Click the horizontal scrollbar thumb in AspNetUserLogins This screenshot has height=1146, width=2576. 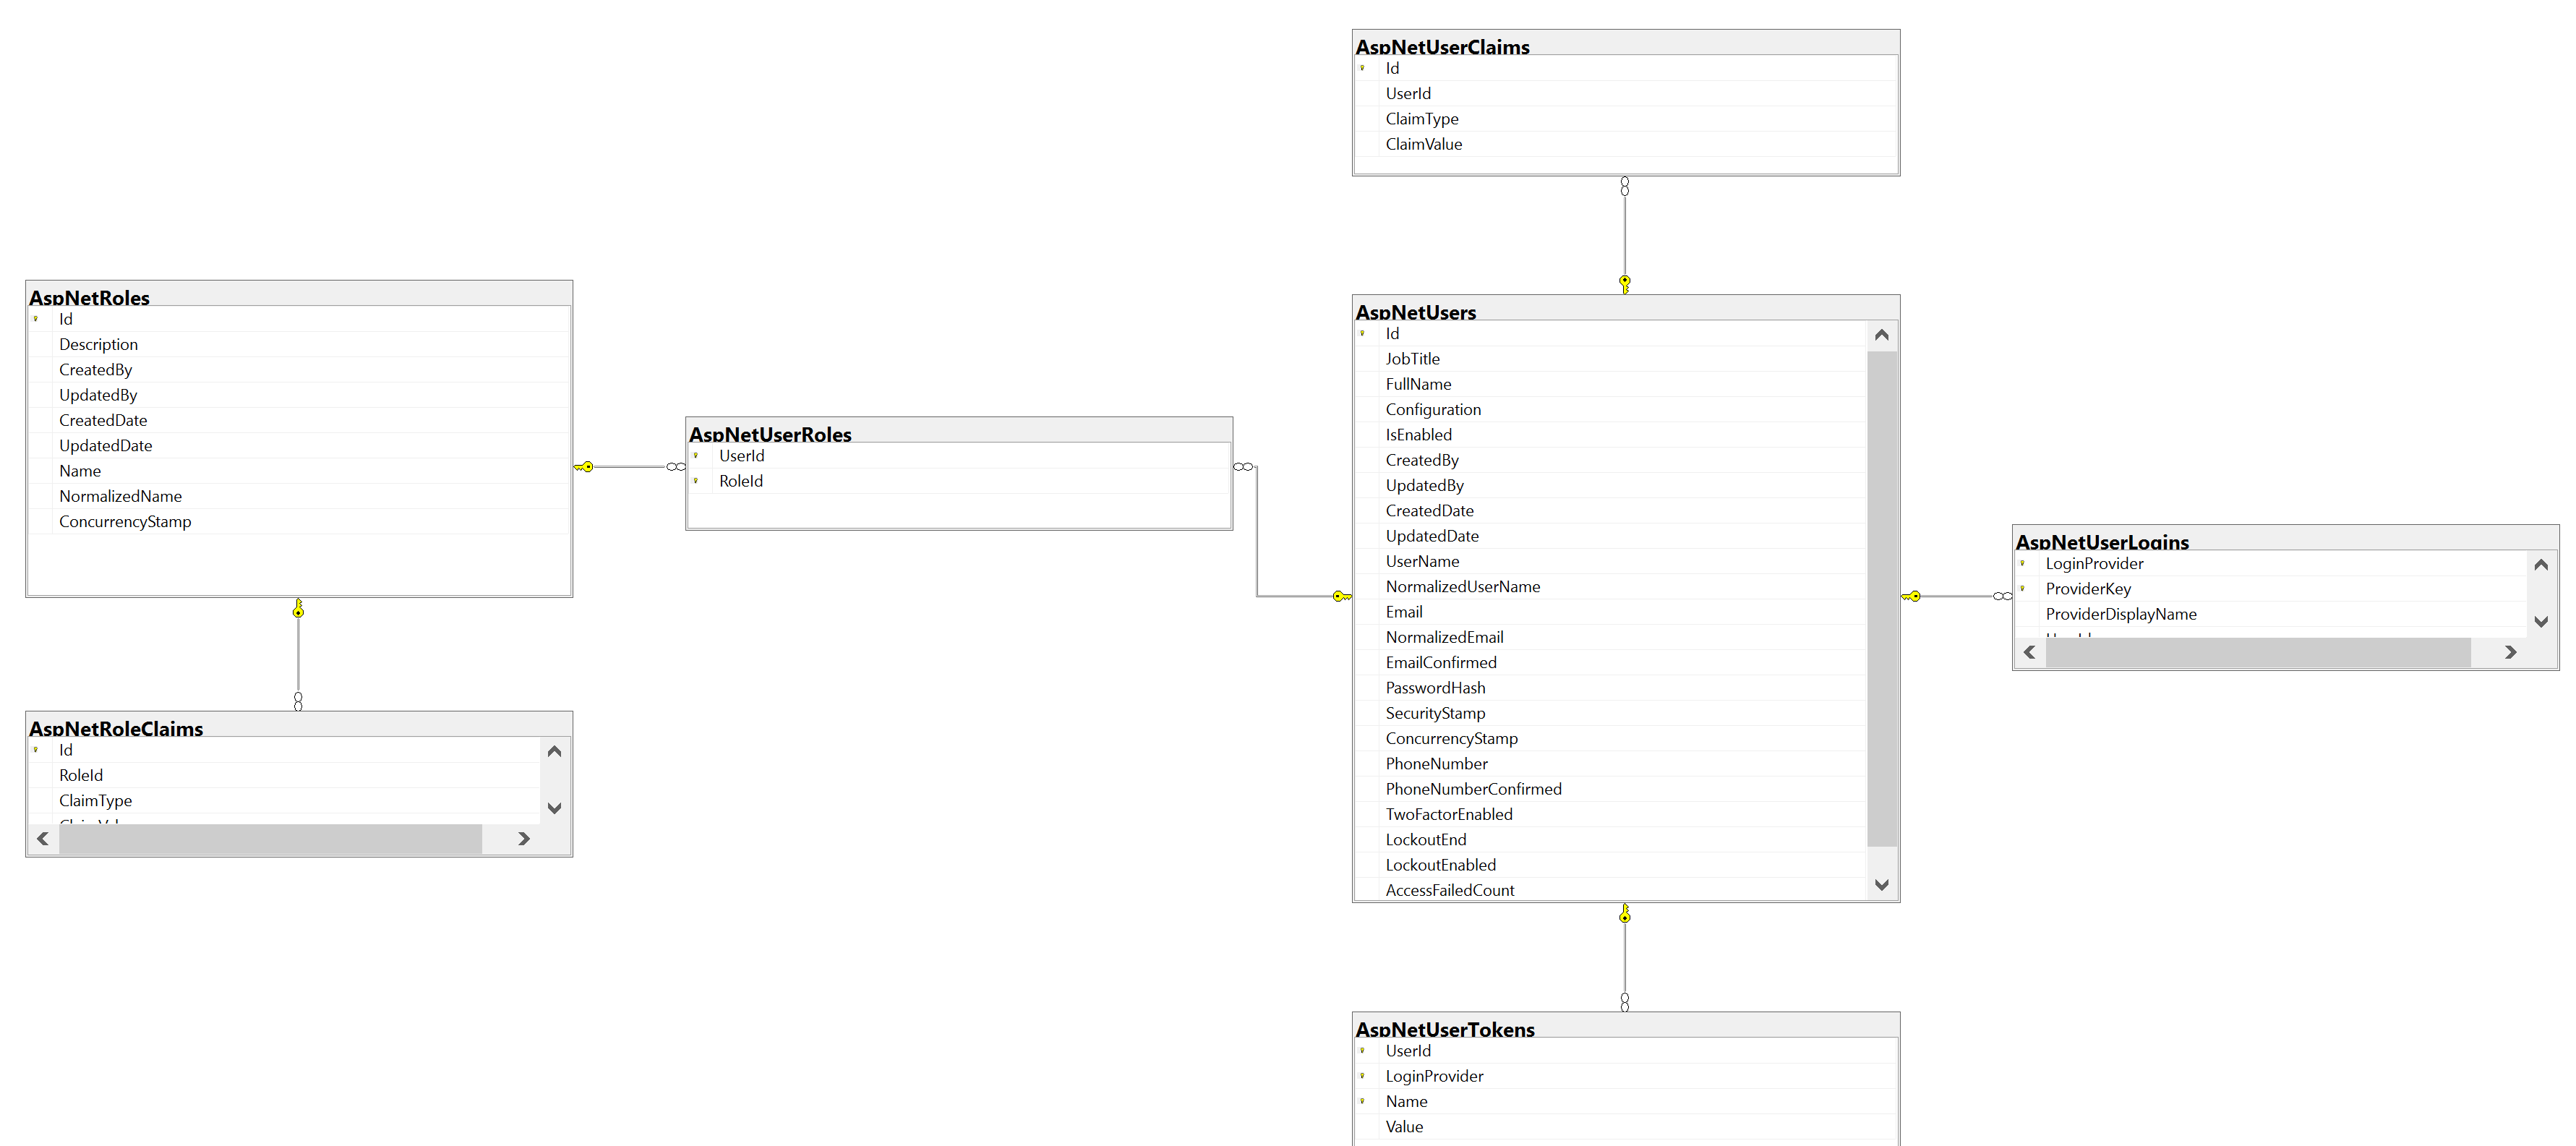(2258, 652)
